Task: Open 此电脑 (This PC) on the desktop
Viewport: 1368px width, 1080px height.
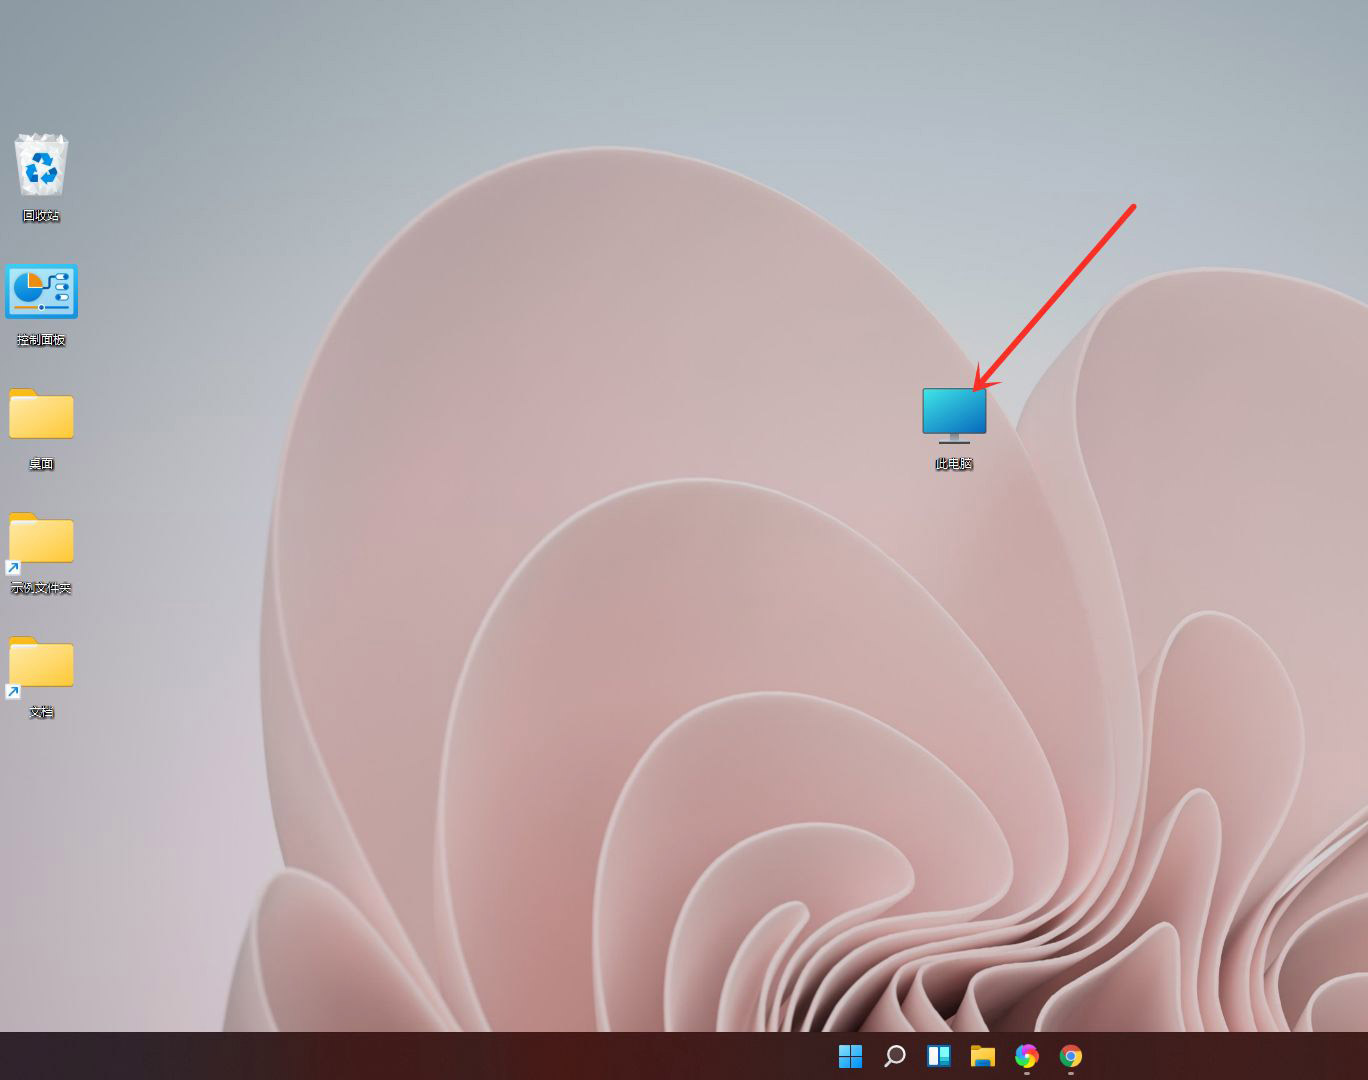Action: pos(953,413)
